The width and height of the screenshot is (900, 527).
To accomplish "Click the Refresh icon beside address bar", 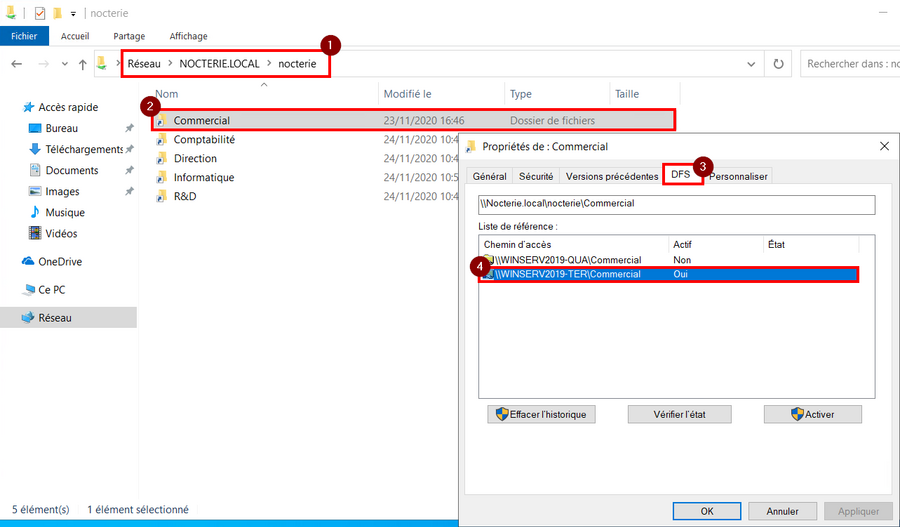I will pos(778,64).
